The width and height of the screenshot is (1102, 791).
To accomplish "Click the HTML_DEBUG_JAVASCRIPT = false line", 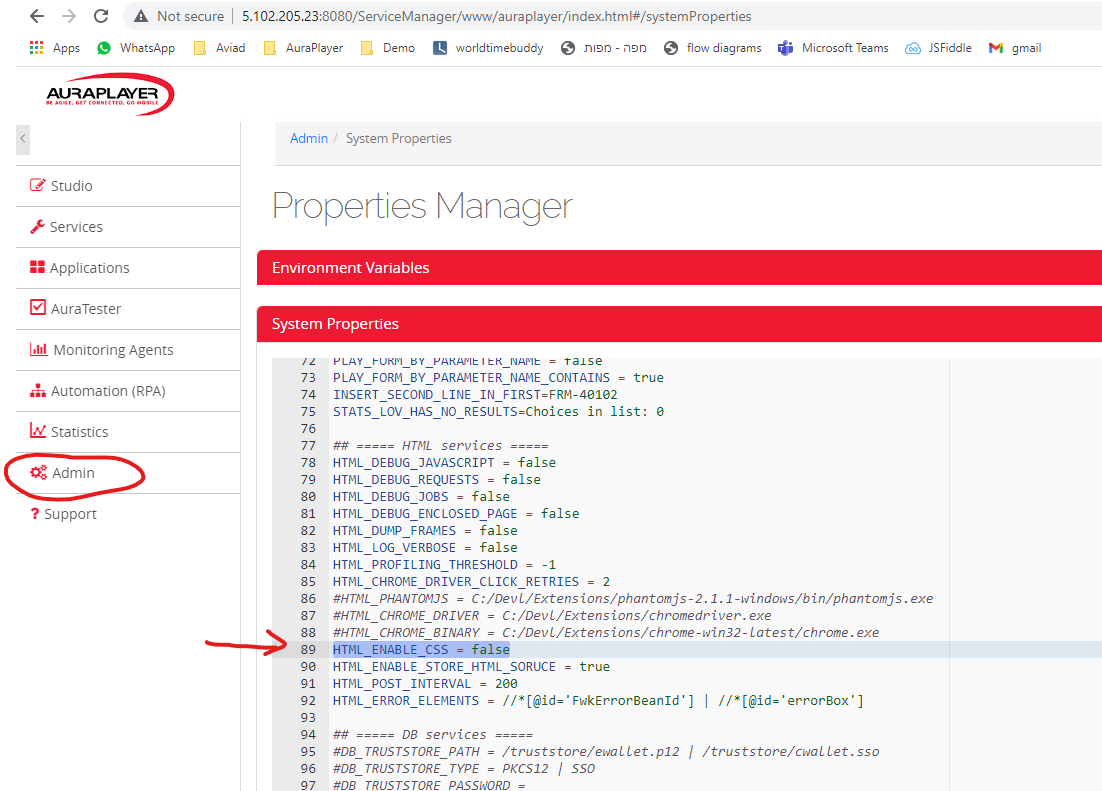I will tap(444, 463).
